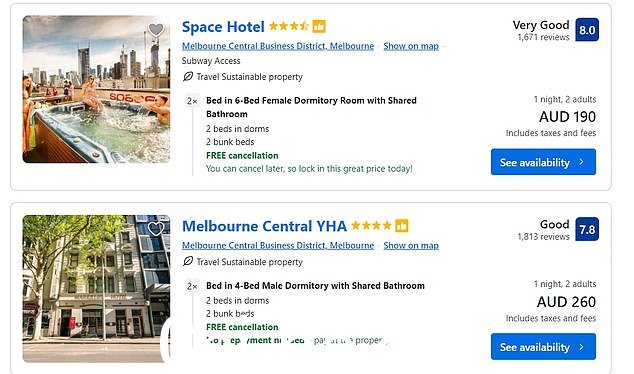The height and width of the screenshot is (374, 634).
Task: Open the Space Hotel title link
Action: 223,27
